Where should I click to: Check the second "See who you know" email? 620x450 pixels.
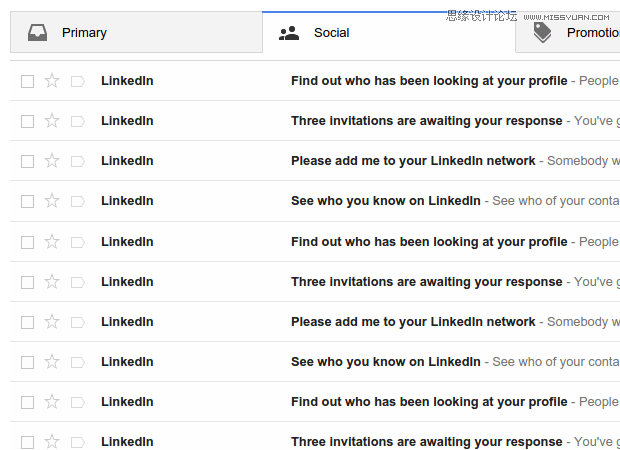coord(27,362)
